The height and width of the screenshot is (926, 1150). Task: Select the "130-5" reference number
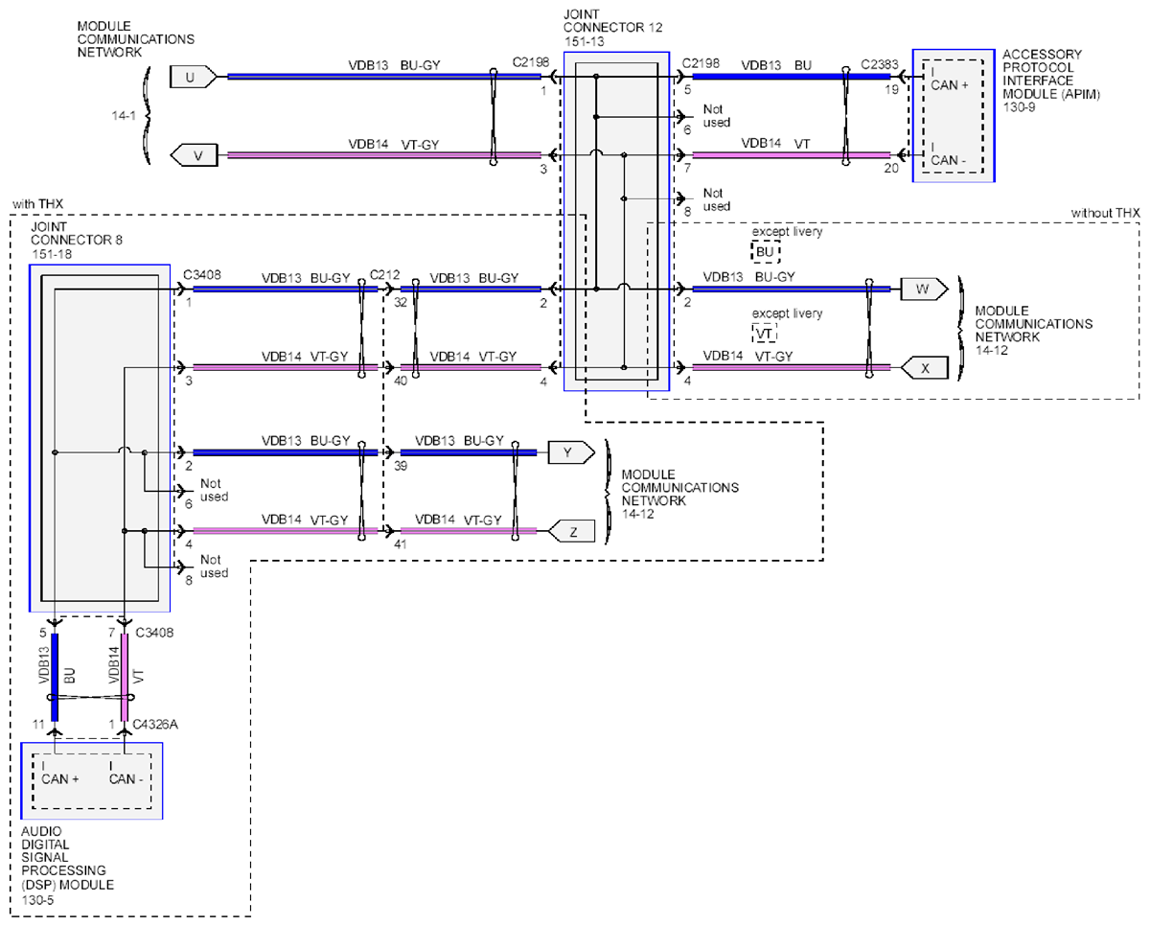[x=37, y=900]
